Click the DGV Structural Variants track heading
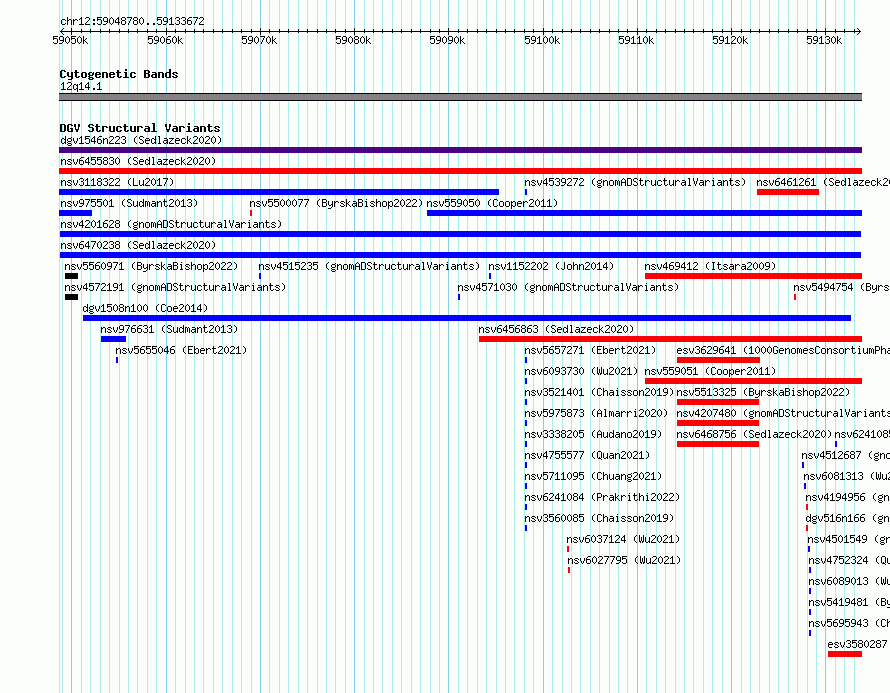This screenshot has height=693, width=890. (140, 128)
